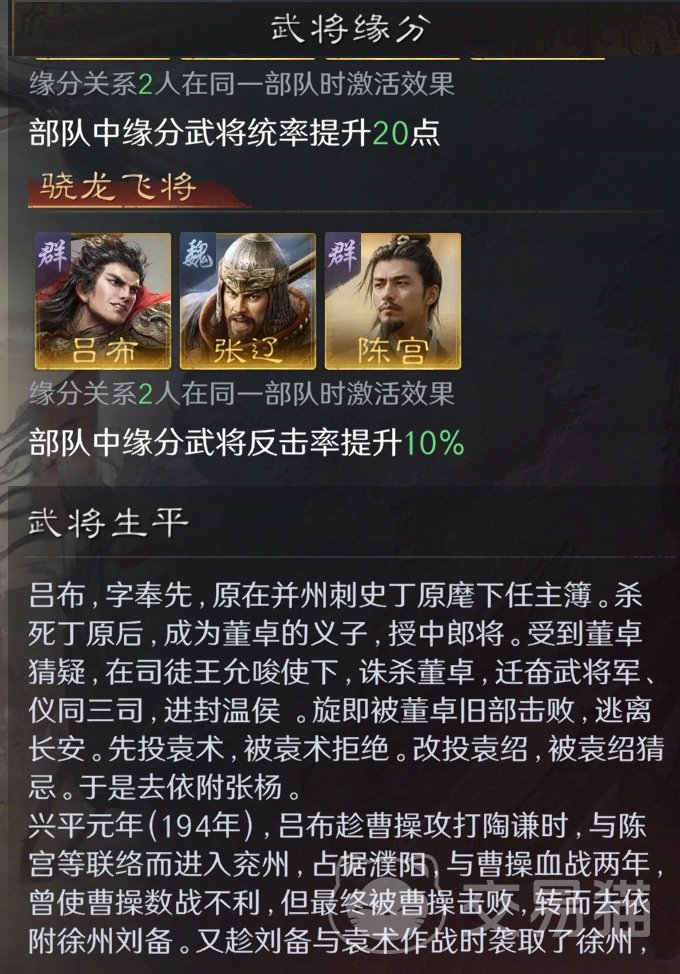680x974 pixels.
Task: Select the 武将生平 section heading
Action: coord(108,522)
